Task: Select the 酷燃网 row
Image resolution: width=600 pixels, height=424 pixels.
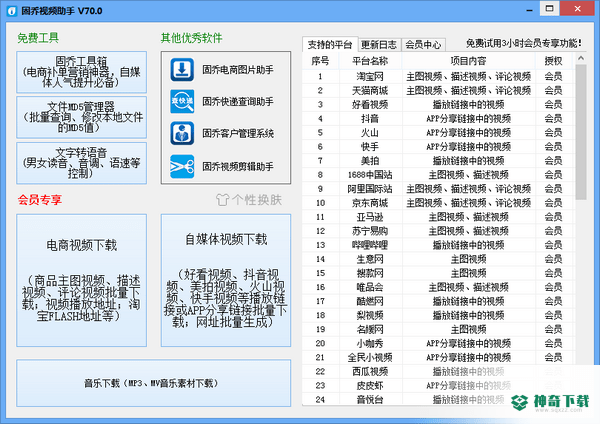Action: coord(439,301)
